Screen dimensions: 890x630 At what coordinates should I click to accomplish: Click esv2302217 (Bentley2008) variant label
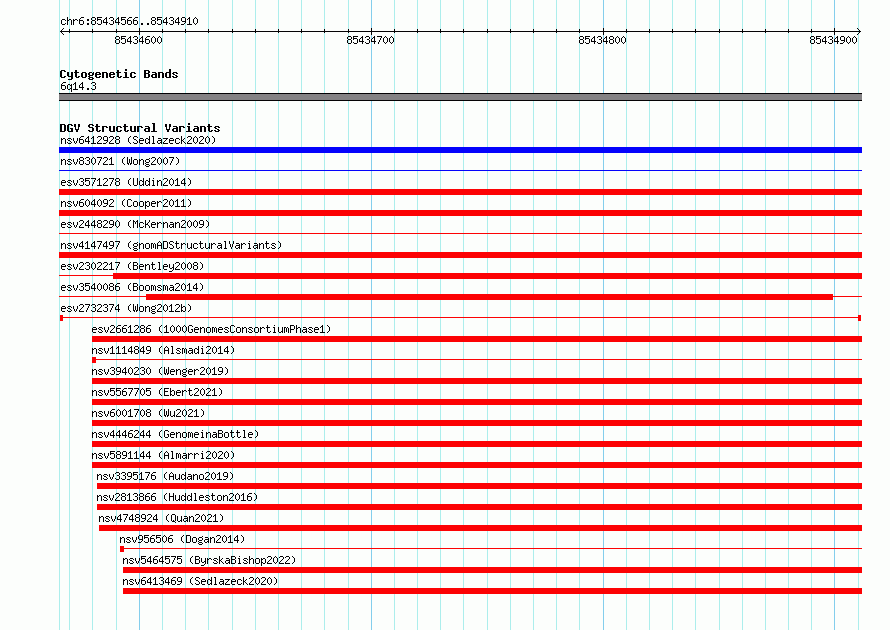(132, 266)
